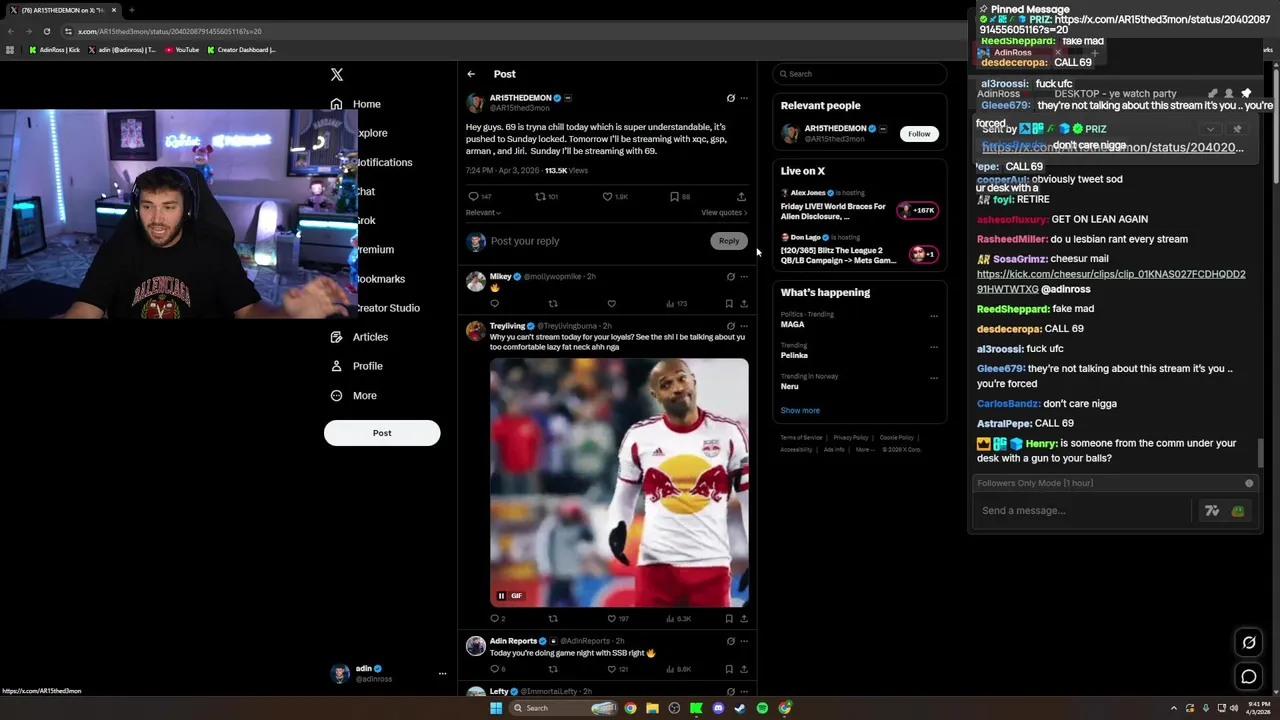Bookmark Mikey's reply
Viewport: 1280px width, 720px height.
pos(729,304)
